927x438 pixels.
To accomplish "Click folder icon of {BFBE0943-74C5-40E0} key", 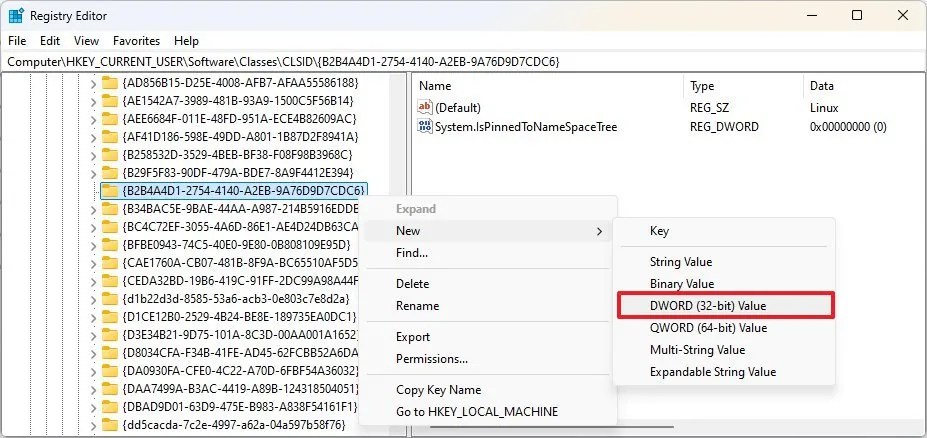I will 109,245.
